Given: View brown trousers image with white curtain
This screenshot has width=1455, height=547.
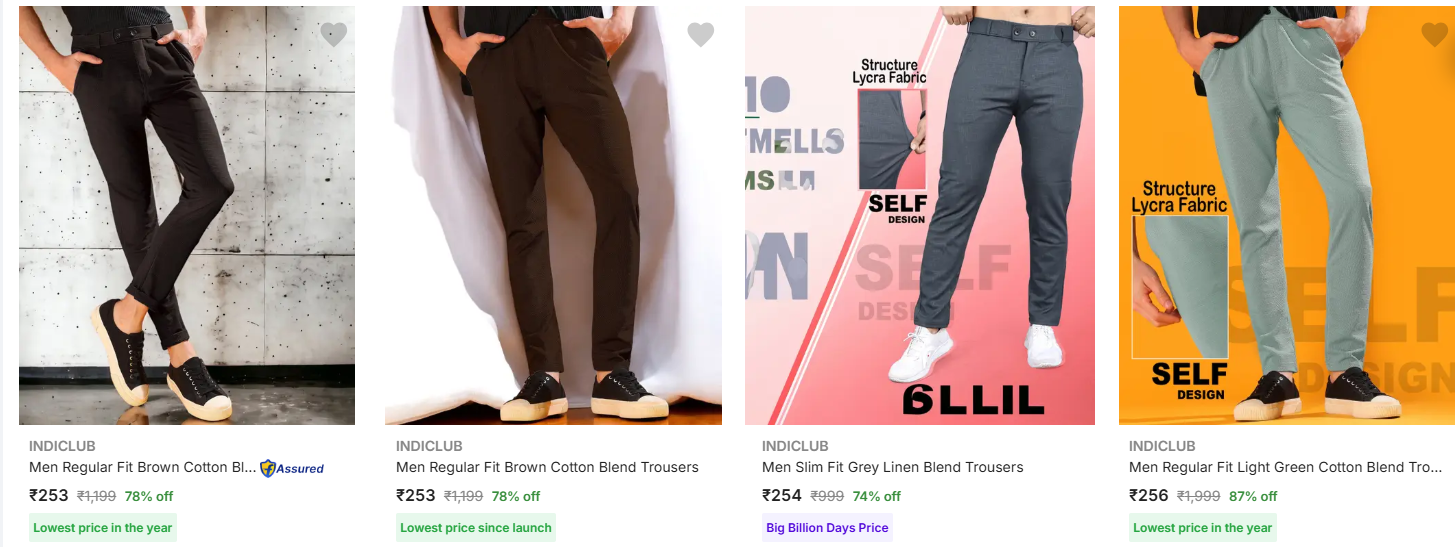Looking at the screenshot, I should (553, 215).
